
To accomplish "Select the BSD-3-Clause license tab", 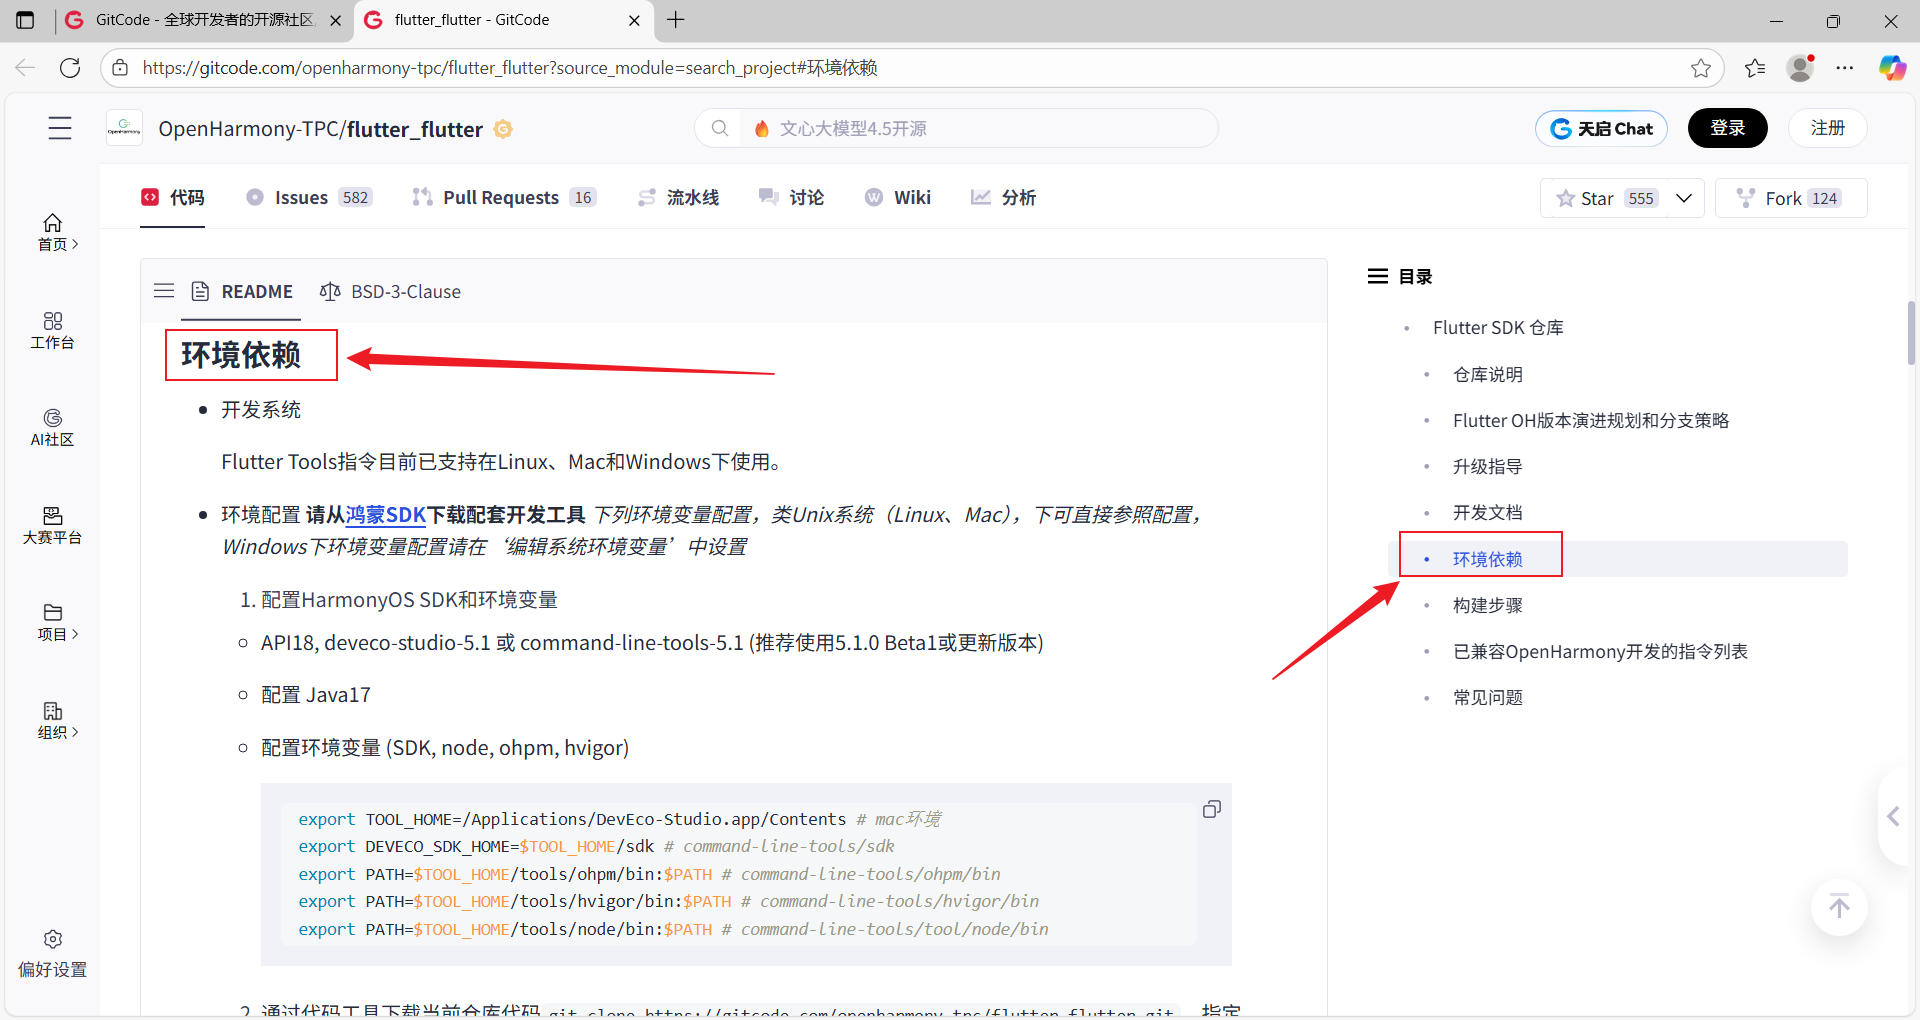I will click(390, 291).
